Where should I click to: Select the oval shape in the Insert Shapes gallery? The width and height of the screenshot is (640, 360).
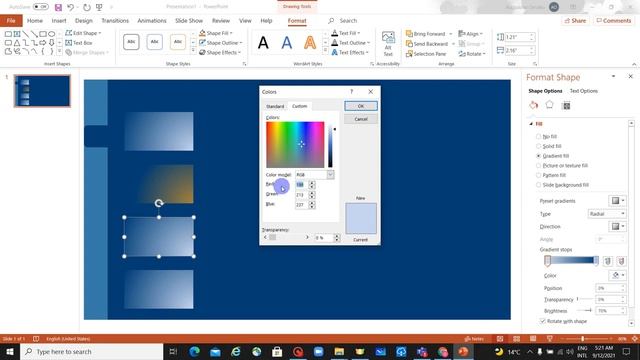tap(51, 34)
